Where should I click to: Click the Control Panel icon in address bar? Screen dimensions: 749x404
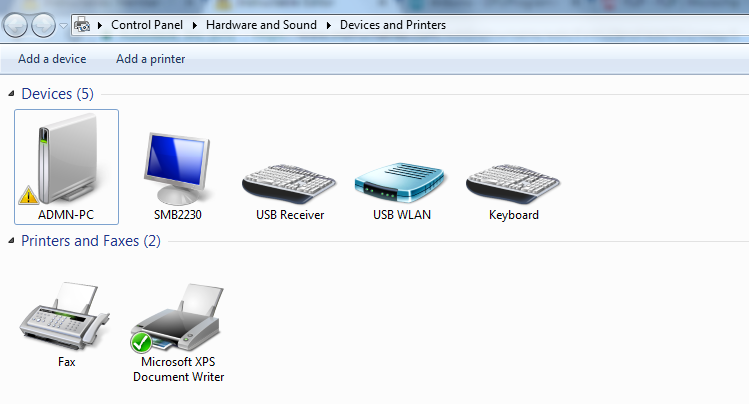pos(84,24)
